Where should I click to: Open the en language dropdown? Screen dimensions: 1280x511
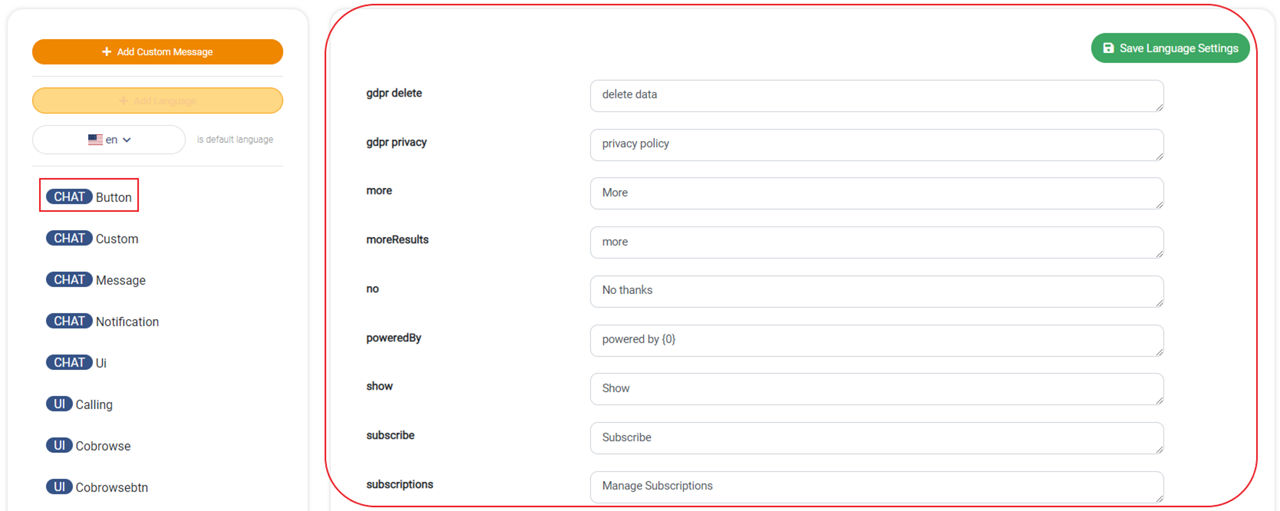tap(109, 140)
